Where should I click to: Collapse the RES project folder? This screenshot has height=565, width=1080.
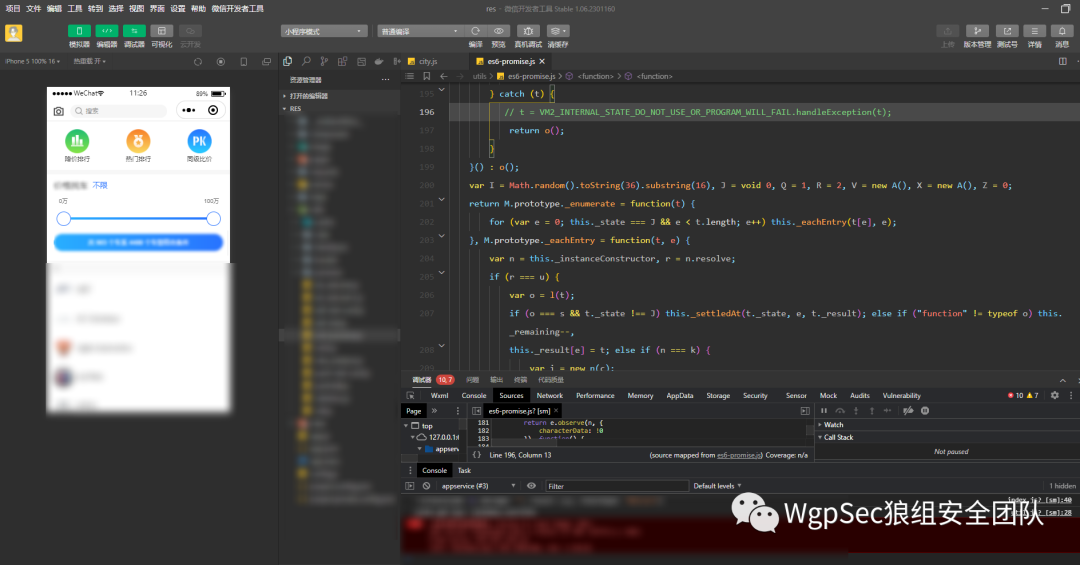341,109
